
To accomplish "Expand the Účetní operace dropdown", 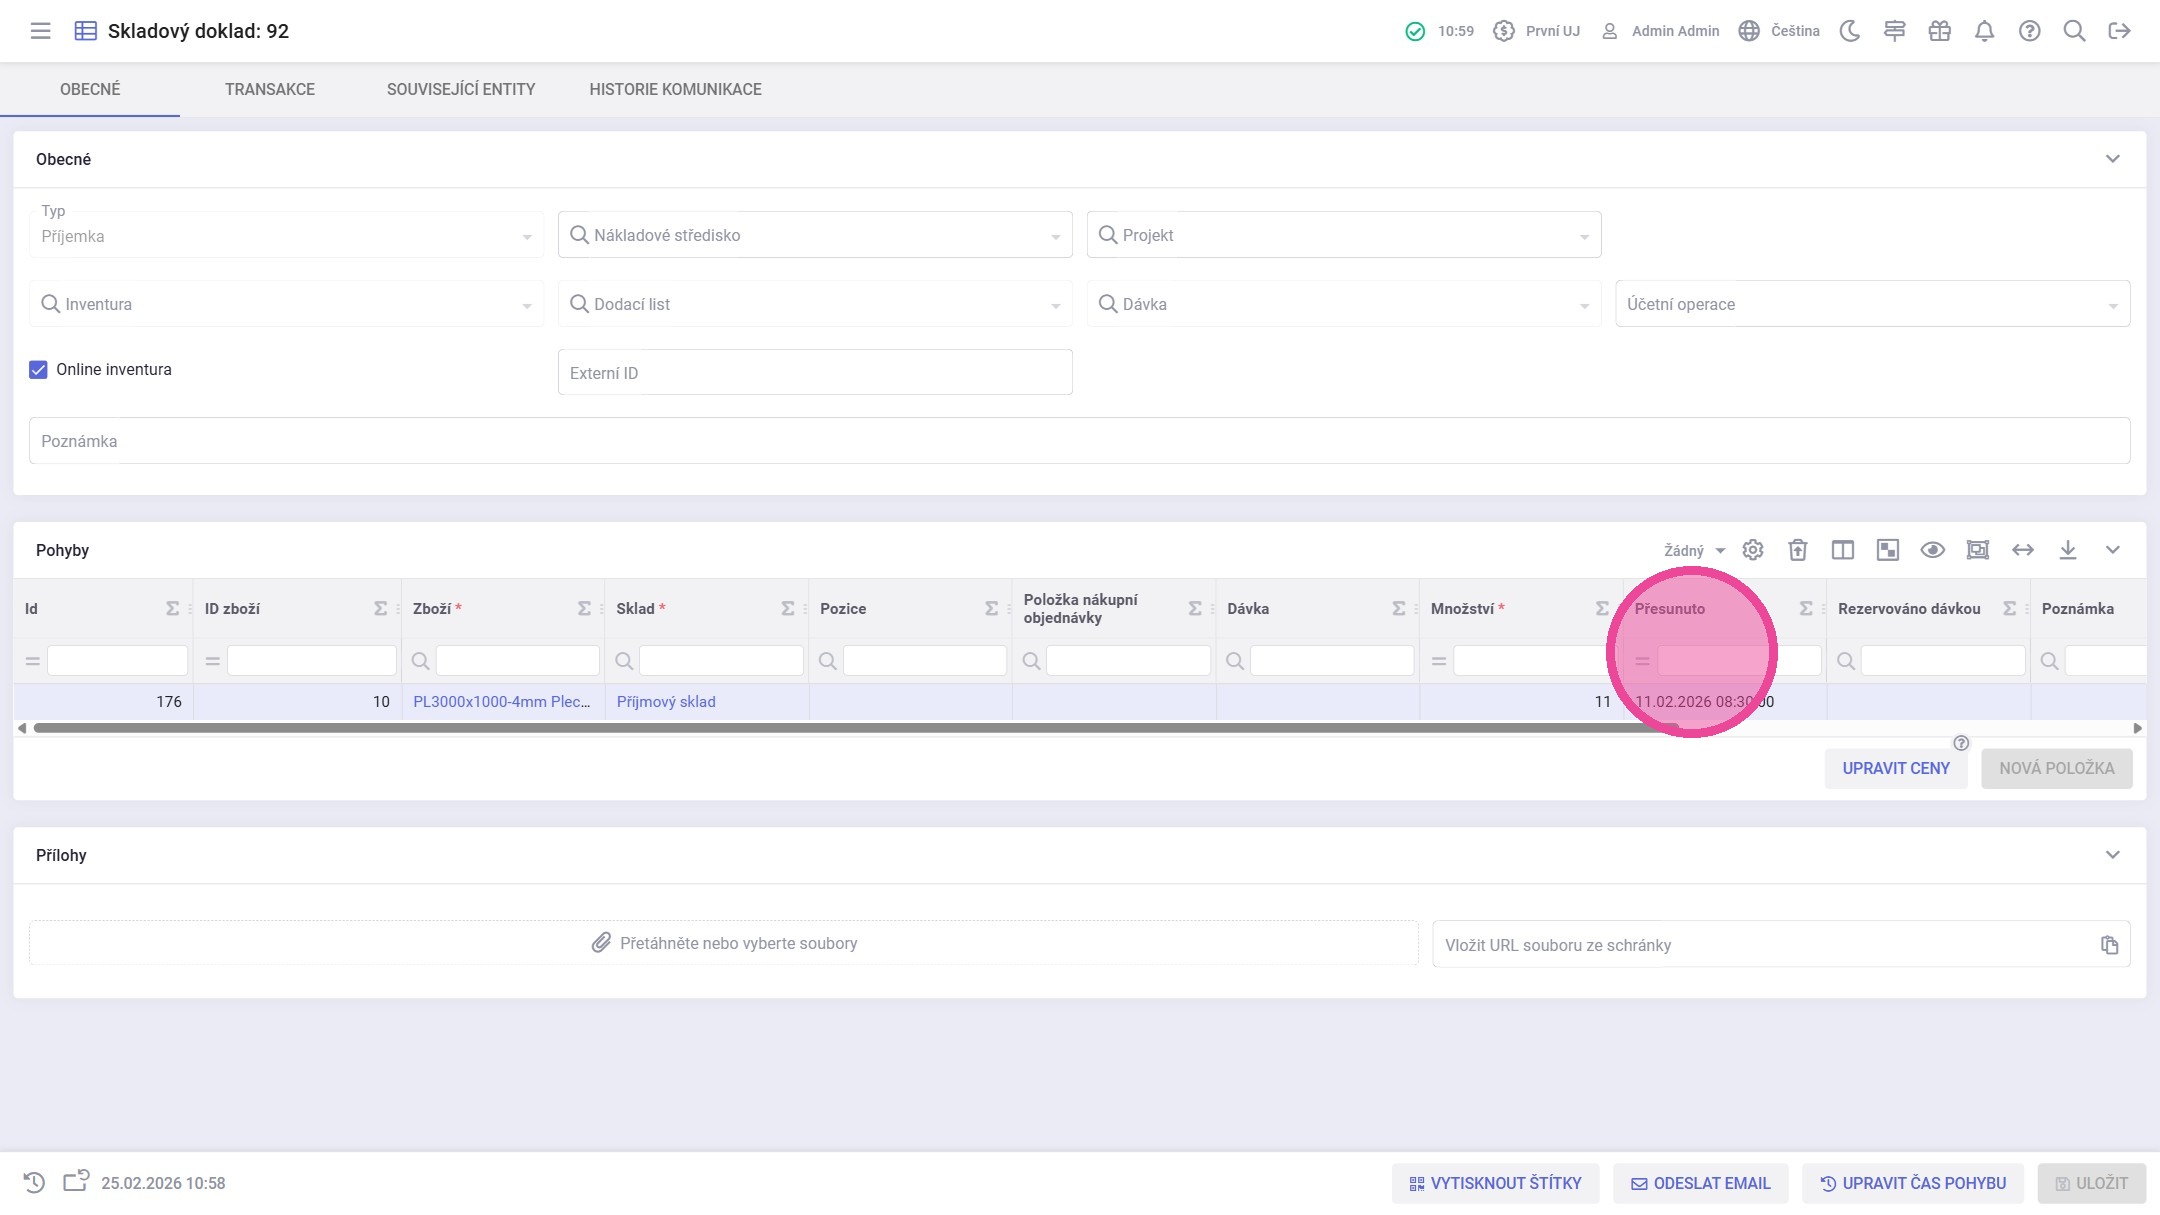I will [1872, 304].
